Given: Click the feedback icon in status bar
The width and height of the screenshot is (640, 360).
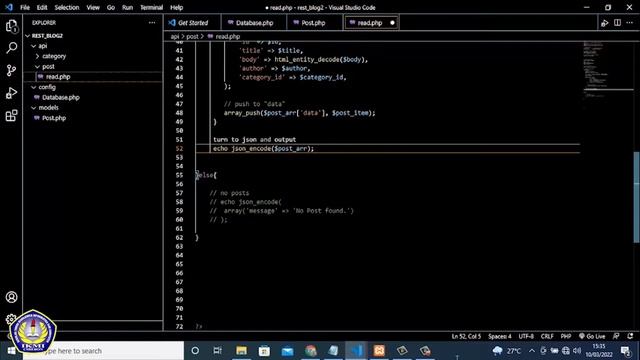Looking at the screenshot, I should 616,336.
